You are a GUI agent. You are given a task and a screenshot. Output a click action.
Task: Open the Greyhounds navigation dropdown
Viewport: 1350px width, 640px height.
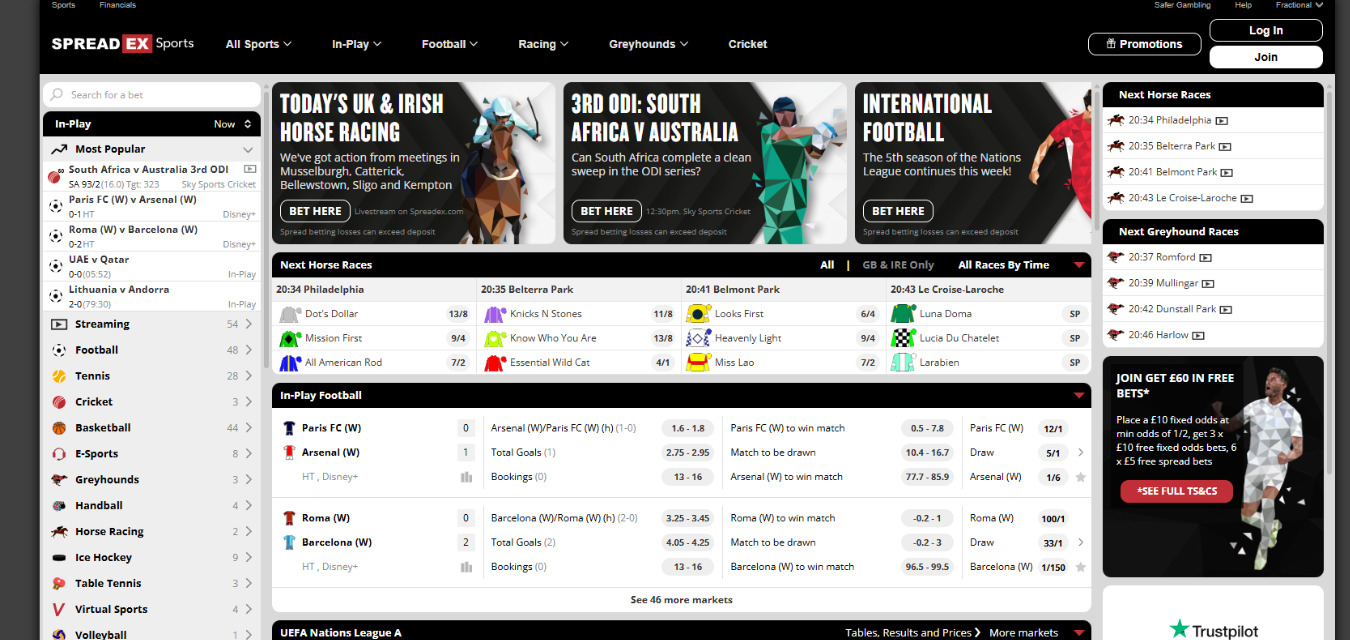tap(648, 44)
